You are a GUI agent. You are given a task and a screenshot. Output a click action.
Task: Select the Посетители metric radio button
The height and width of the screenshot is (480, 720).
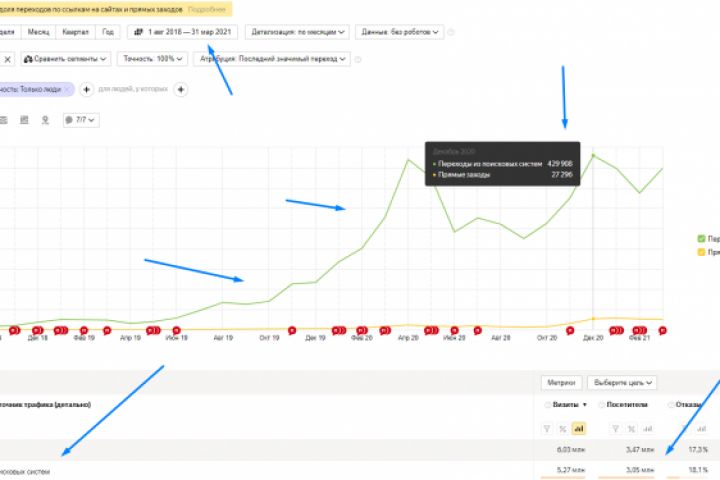click(x=601, y=405)
